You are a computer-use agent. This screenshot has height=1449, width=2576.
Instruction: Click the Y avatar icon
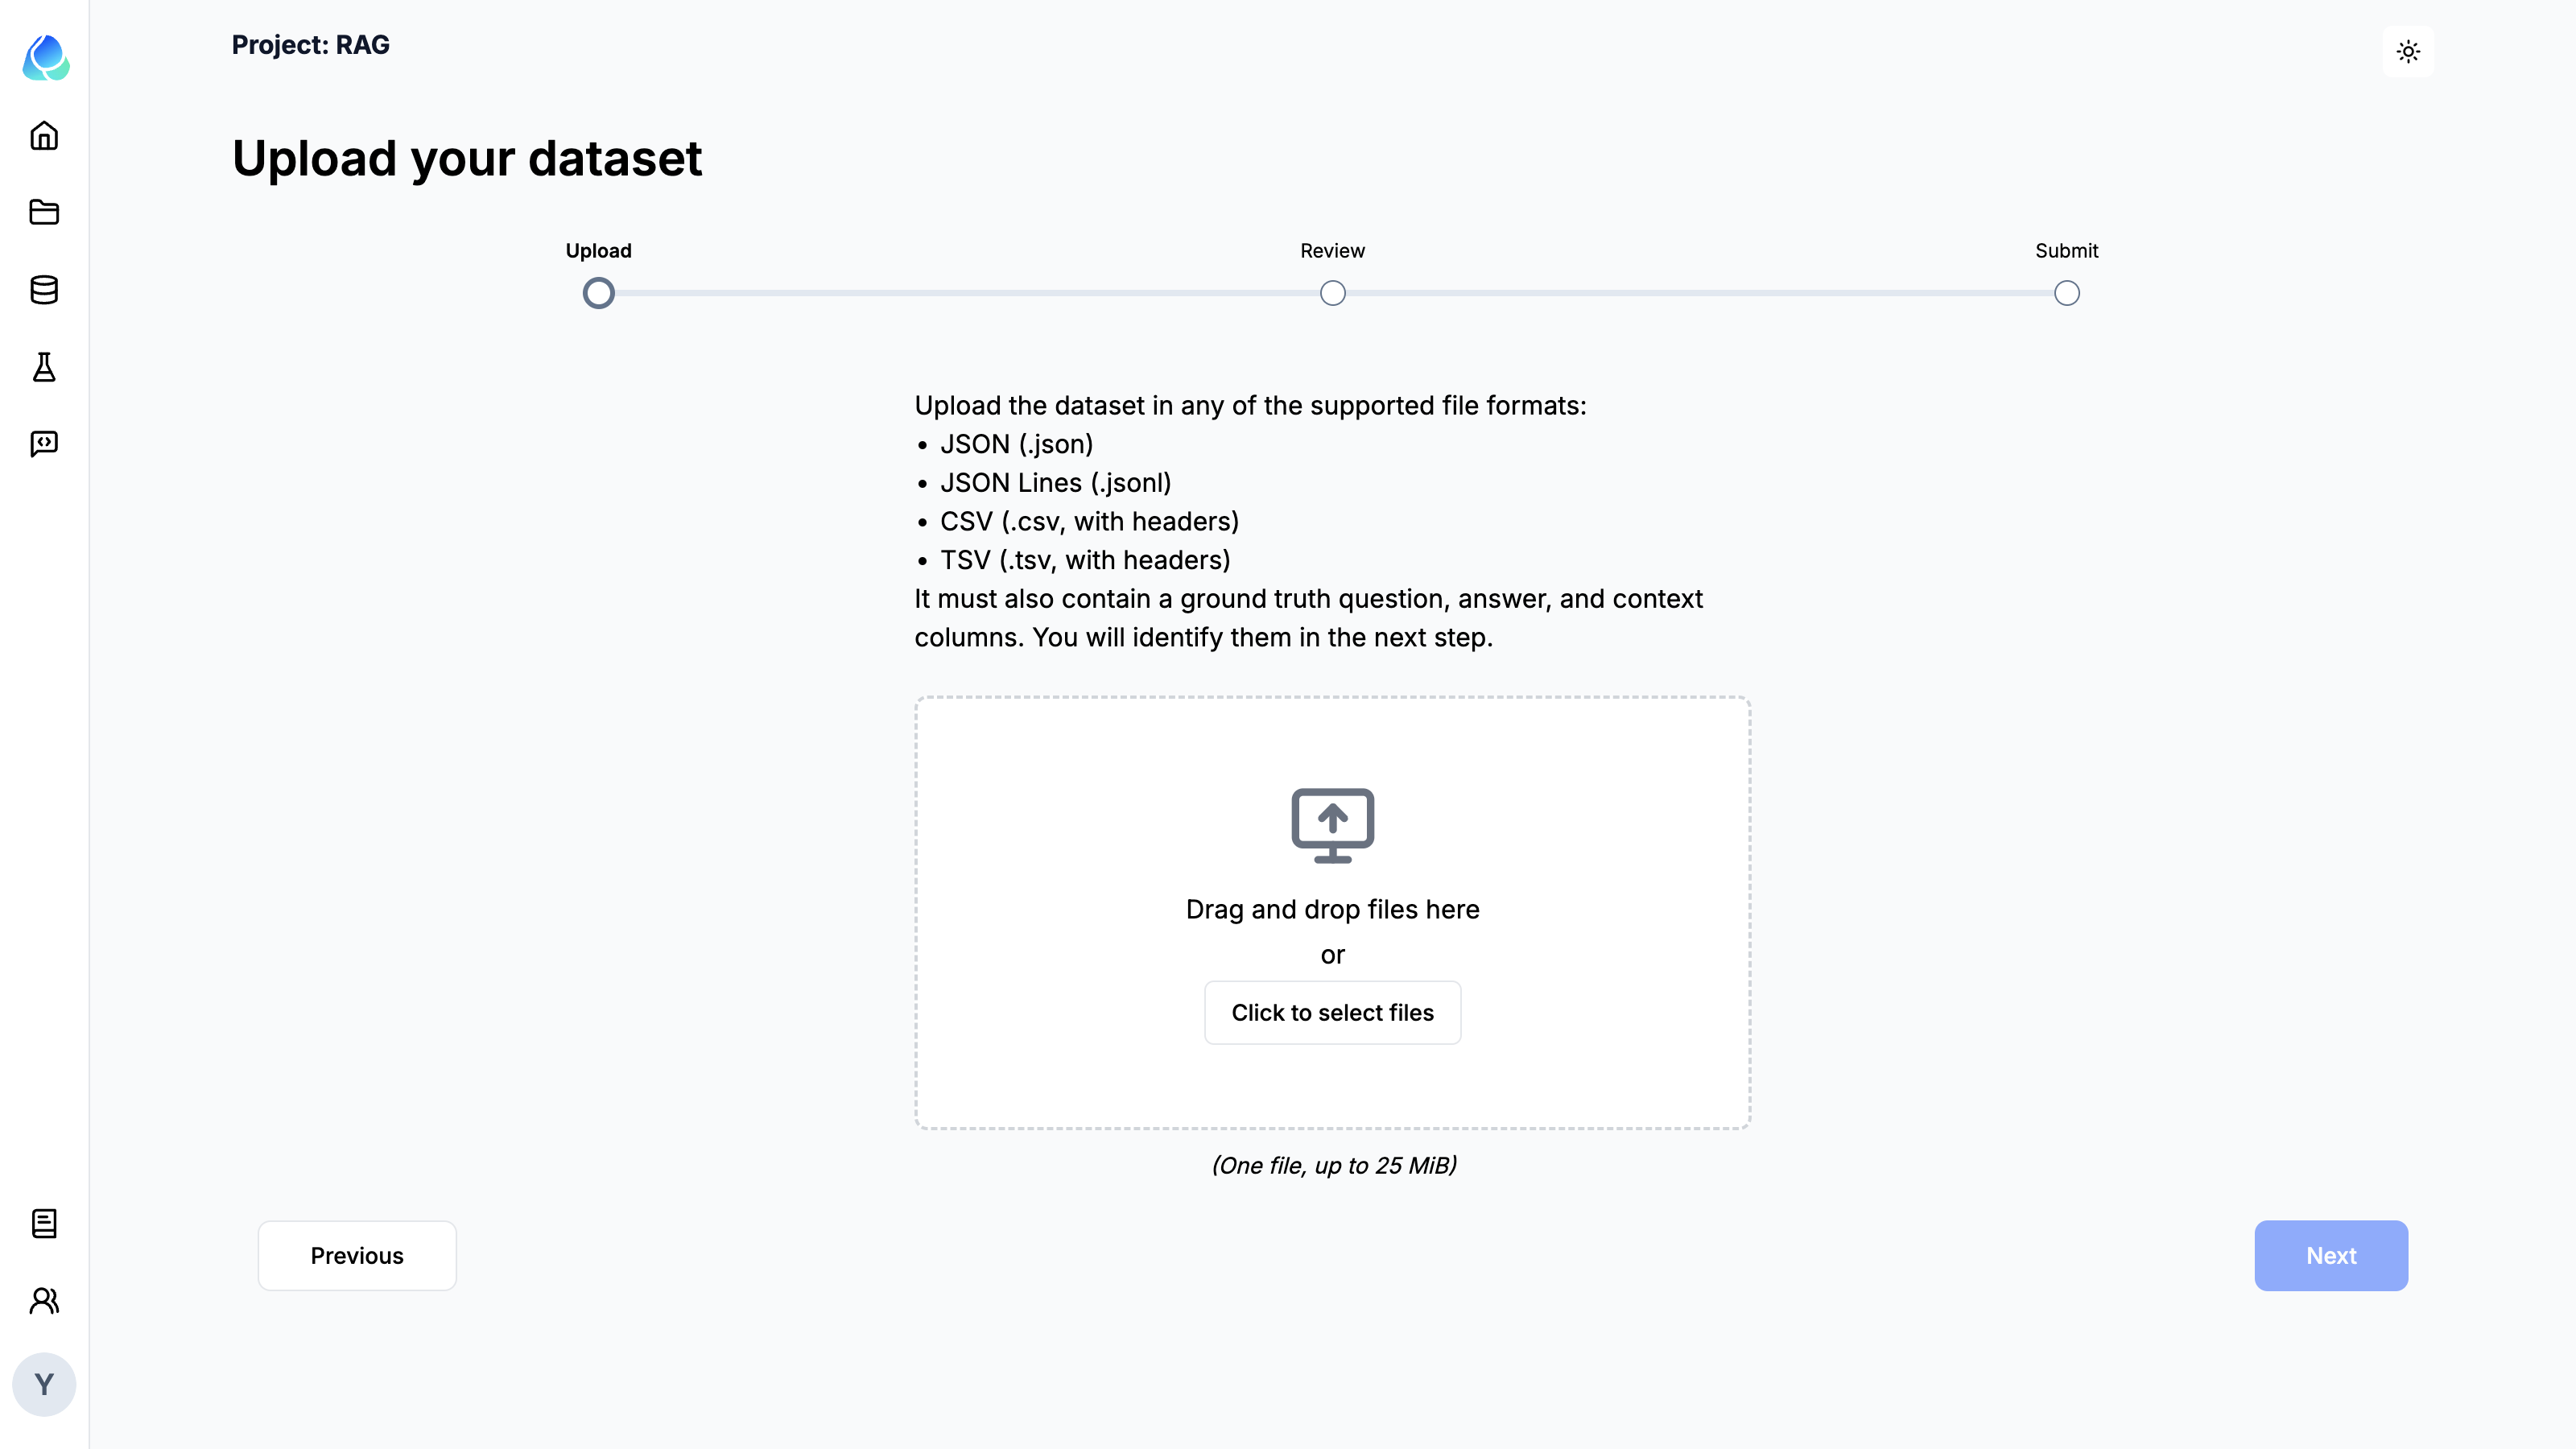(x=43, y=1385)
